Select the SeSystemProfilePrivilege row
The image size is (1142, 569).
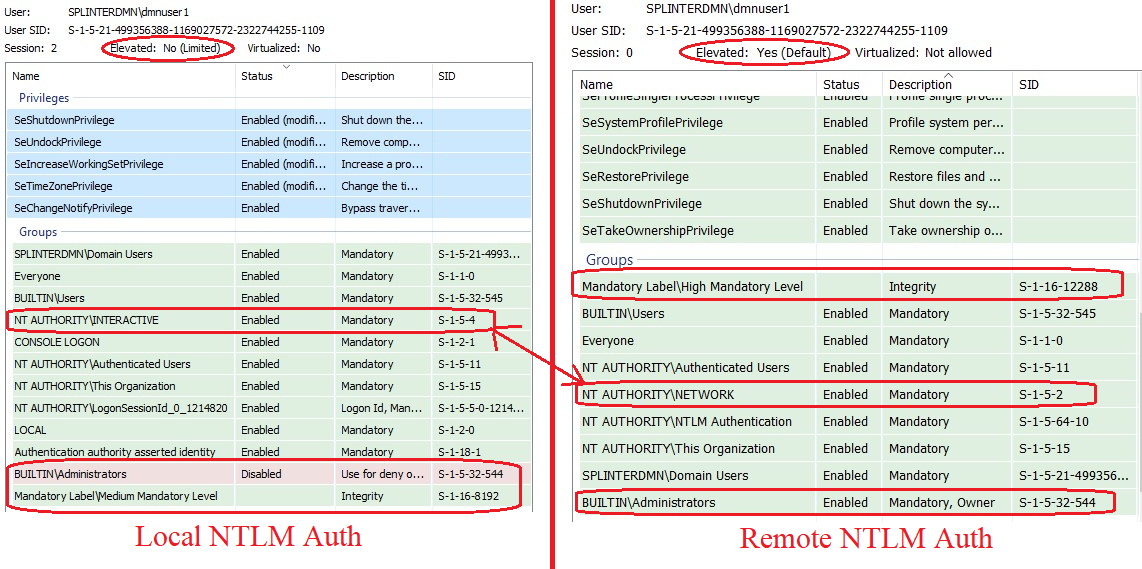[x=652, y=123]
